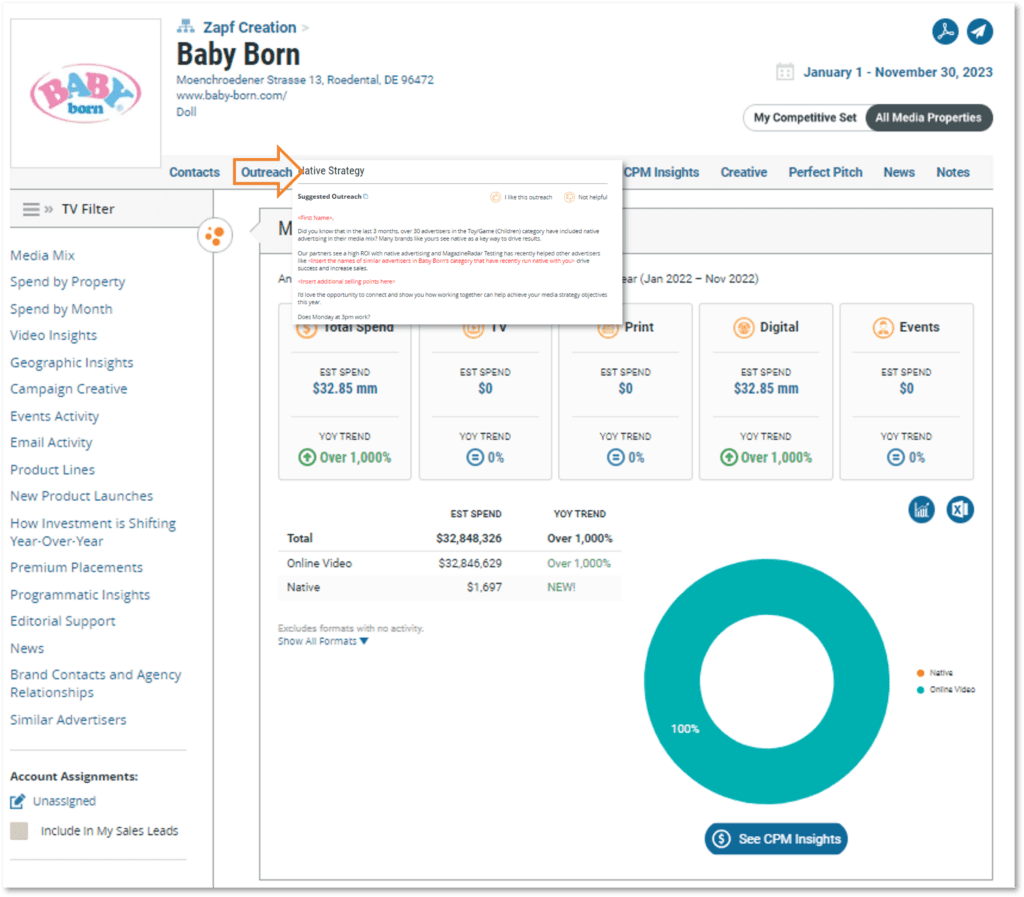Open Zapf Creation parent company link
The height and width of the screenshot is (897, 1024).
click(x=249, y=27)
